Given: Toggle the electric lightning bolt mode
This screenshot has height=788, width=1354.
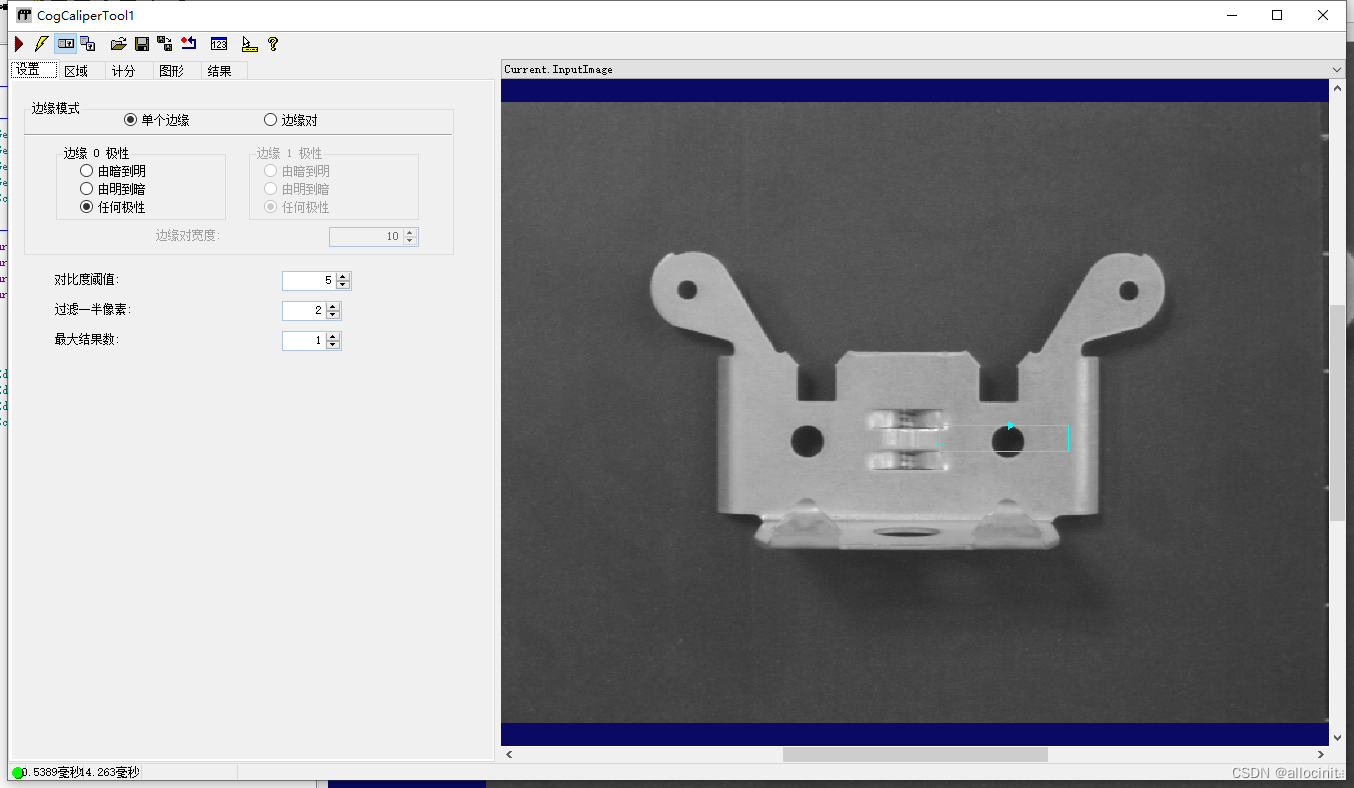Looking at the screenshot, I should tap(41, 44).
